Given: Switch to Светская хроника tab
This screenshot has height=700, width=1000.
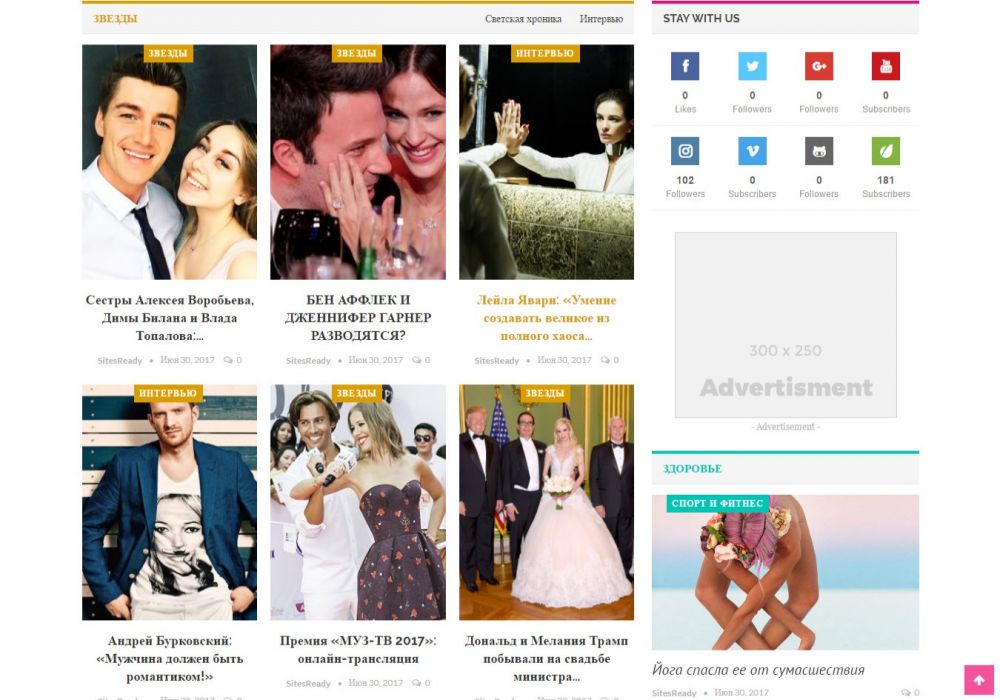Looking at the screenshot, I should click(523, 19).
